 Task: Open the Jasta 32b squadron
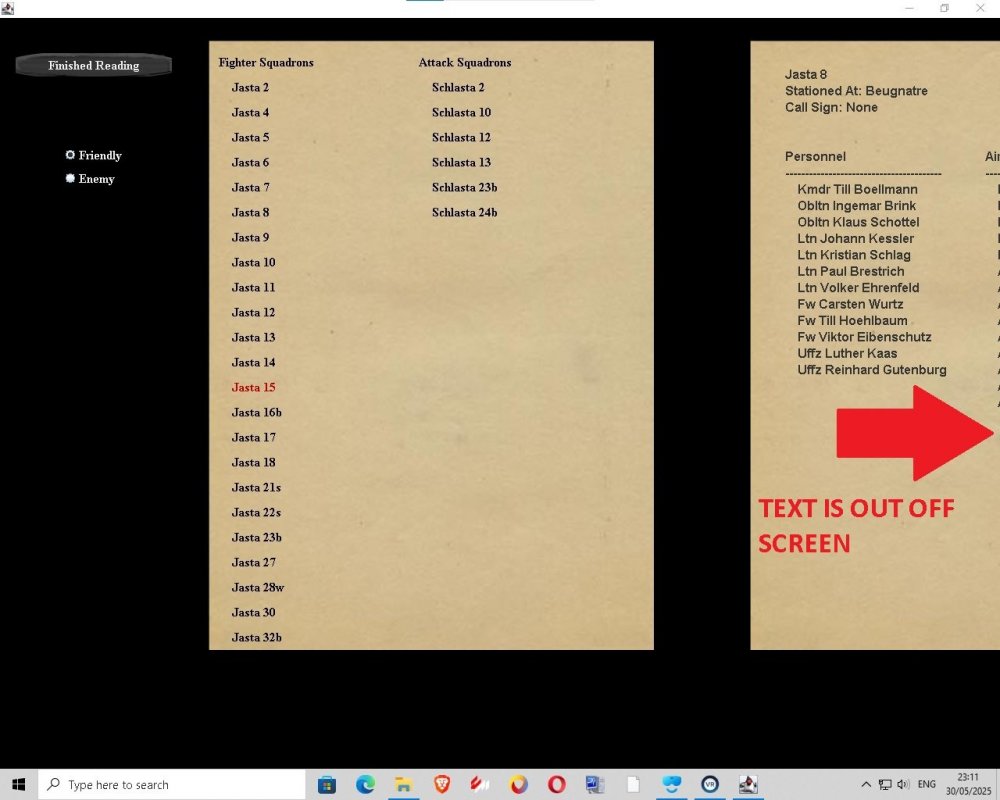(256, 637)
